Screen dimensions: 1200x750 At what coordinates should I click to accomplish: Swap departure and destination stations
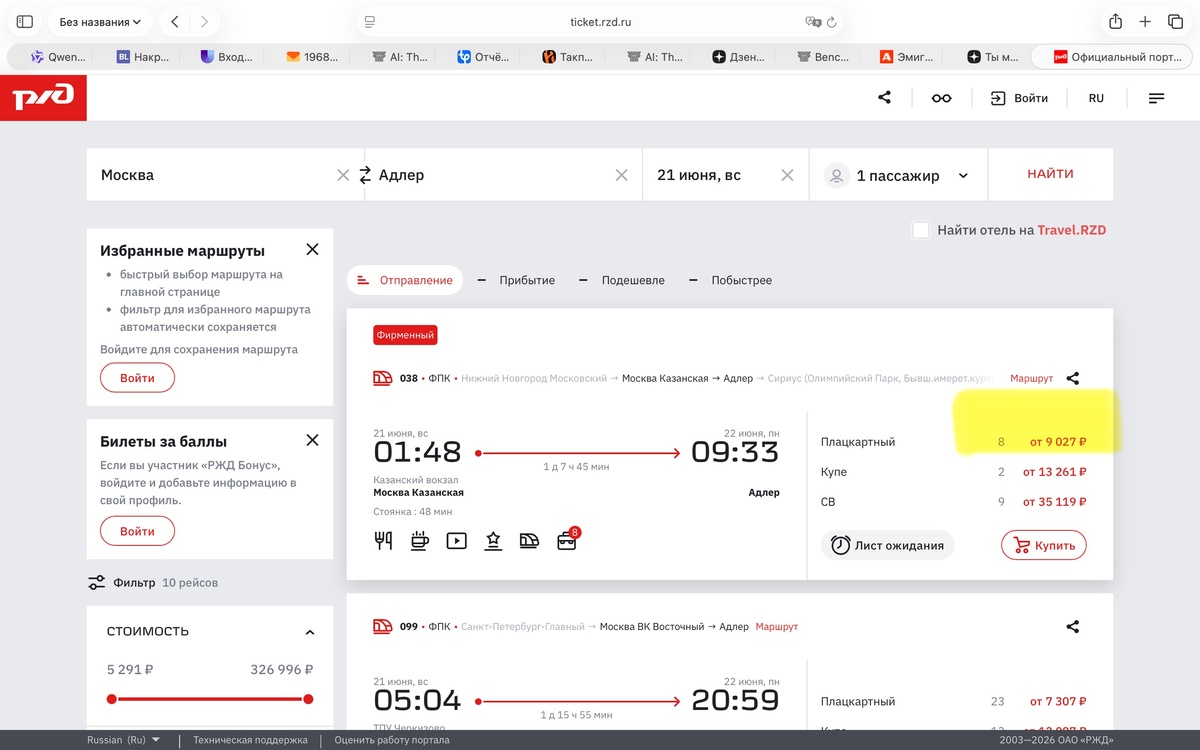click(x=365, y=173)
